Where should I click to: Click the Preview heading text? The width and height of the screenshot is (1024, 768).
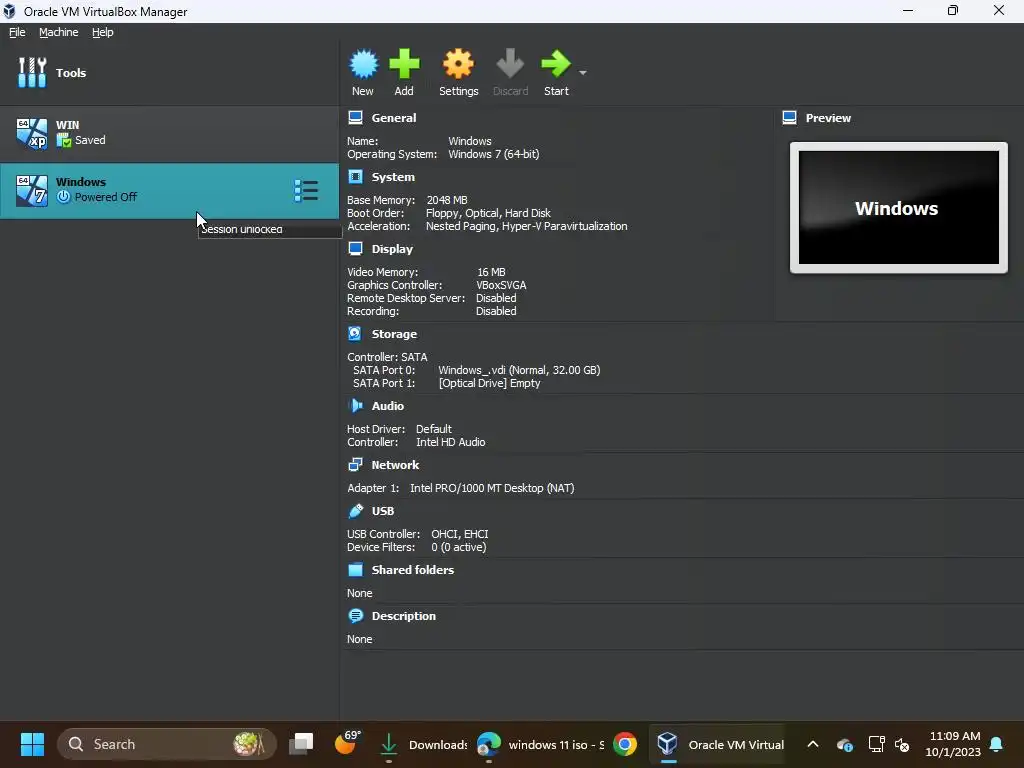[x=828, y=118]
